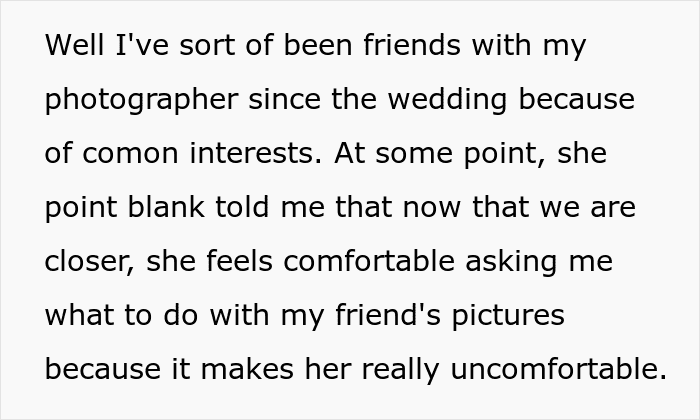The image size is (700, 420).
Task: Click the word "photographer"
Action: click(x=141, y=100)
